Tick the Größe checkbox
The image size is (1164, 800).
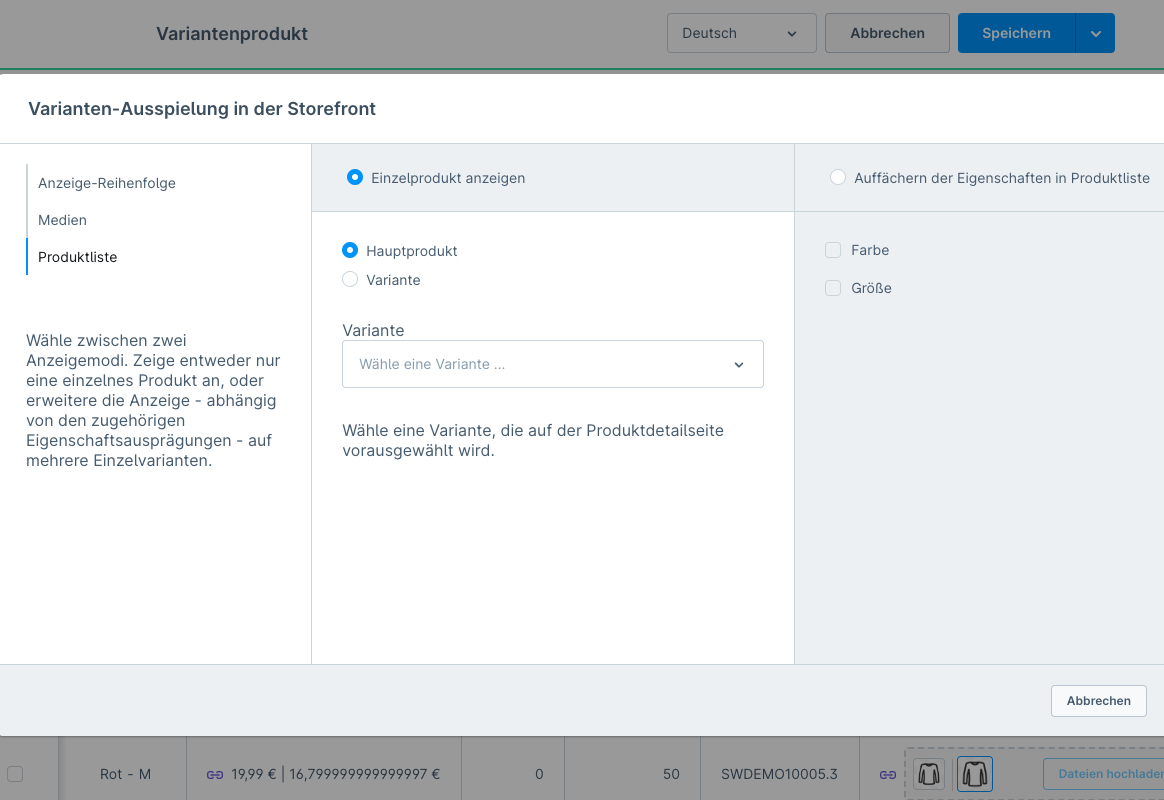coord(833,288)
